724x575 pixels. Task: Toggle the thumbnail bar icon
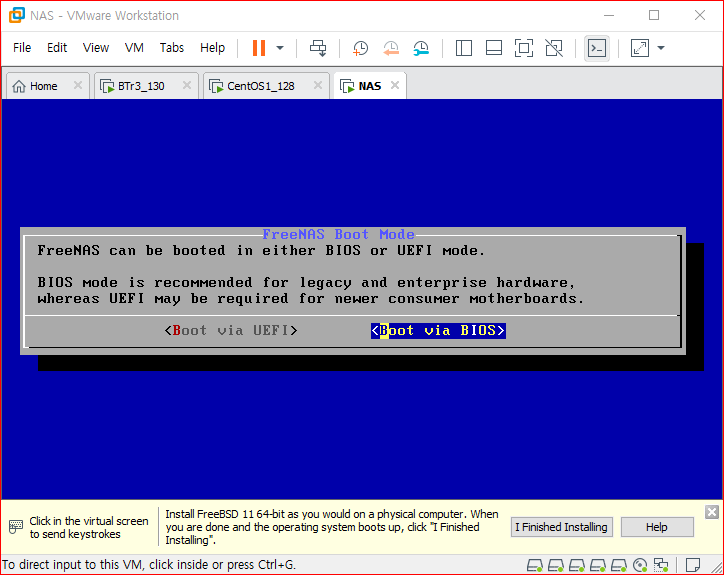tap(494, 48)
